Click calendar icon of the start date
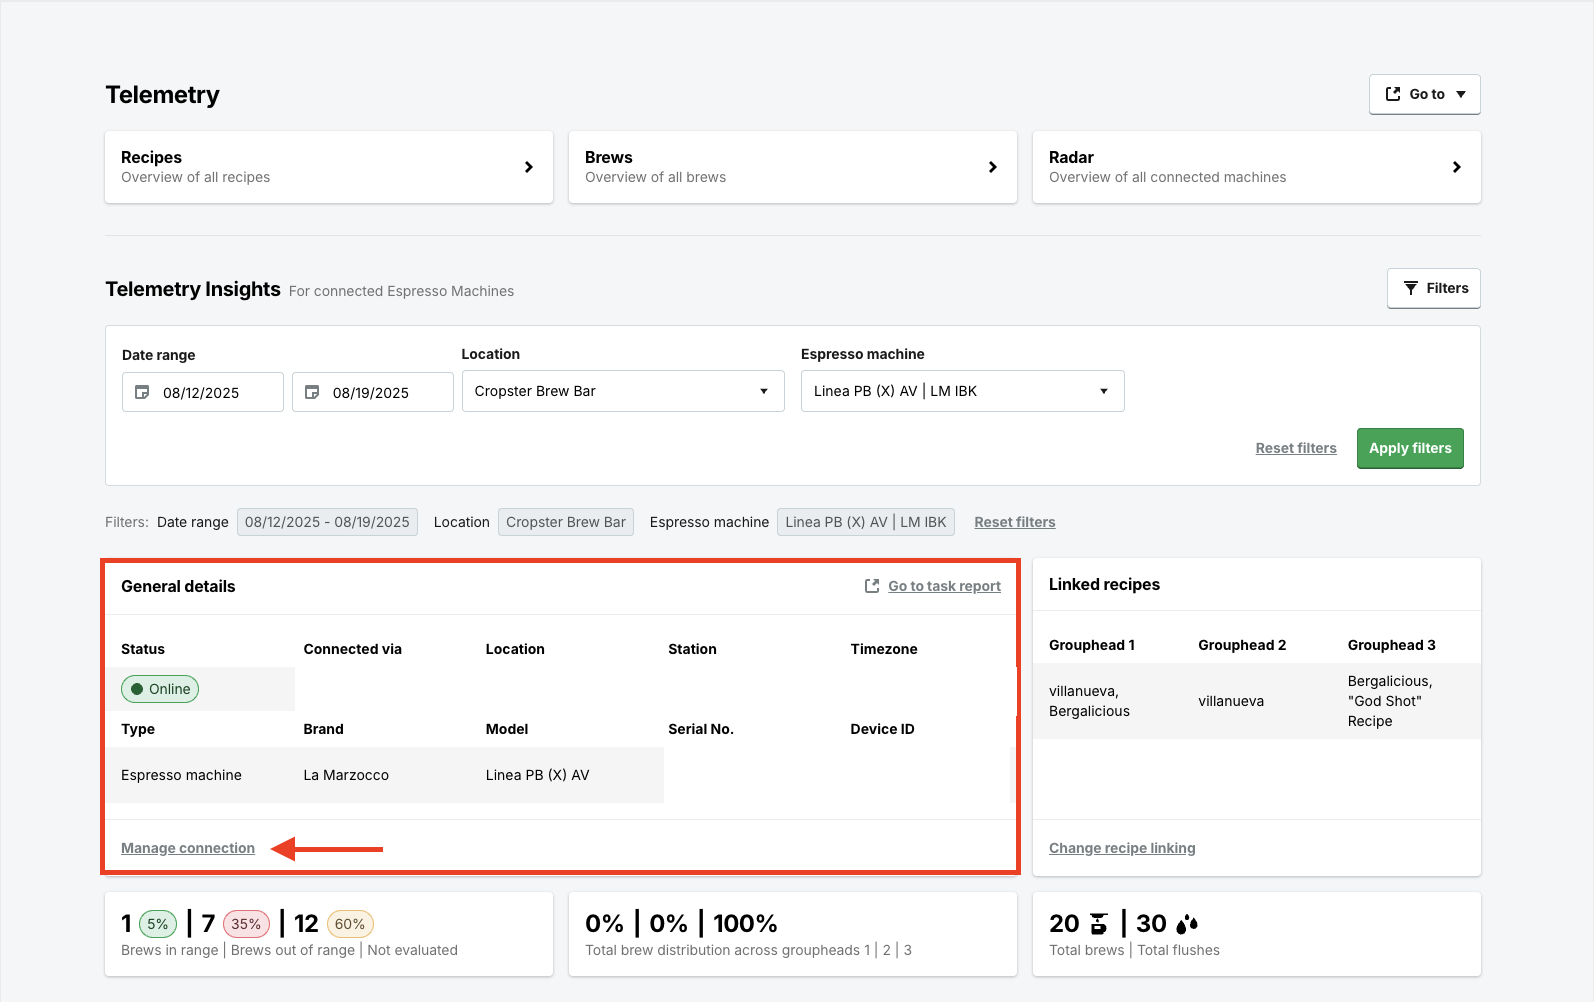This screenshot has width=1594, height=1002. coord(142,392)
